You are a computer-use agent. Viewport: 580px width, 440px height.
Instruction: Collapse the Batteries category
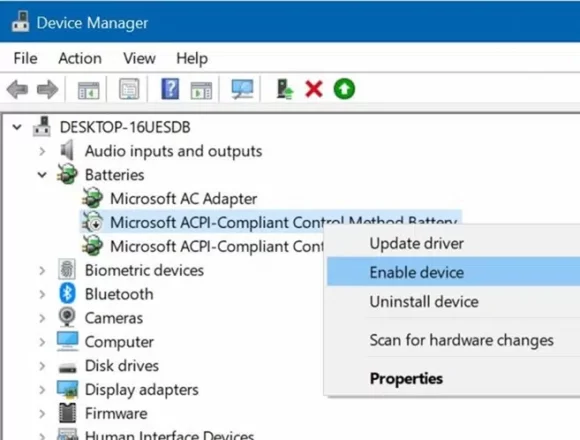tap(42, 175)
